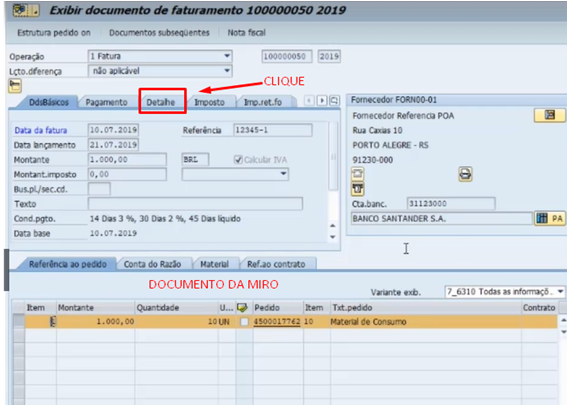Open the Conta do Razão tab
The image size is (567, 405).
click(x=152, y=264)
